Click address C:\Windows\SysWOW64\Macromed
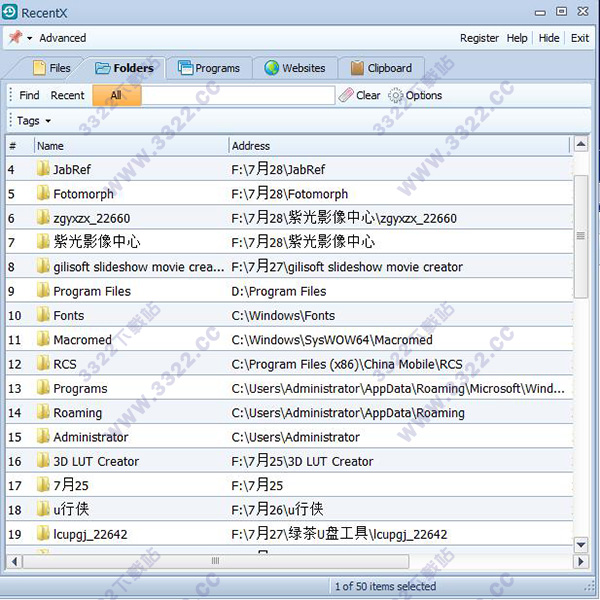The image size is (600, 600). click(x=332, y=340)
